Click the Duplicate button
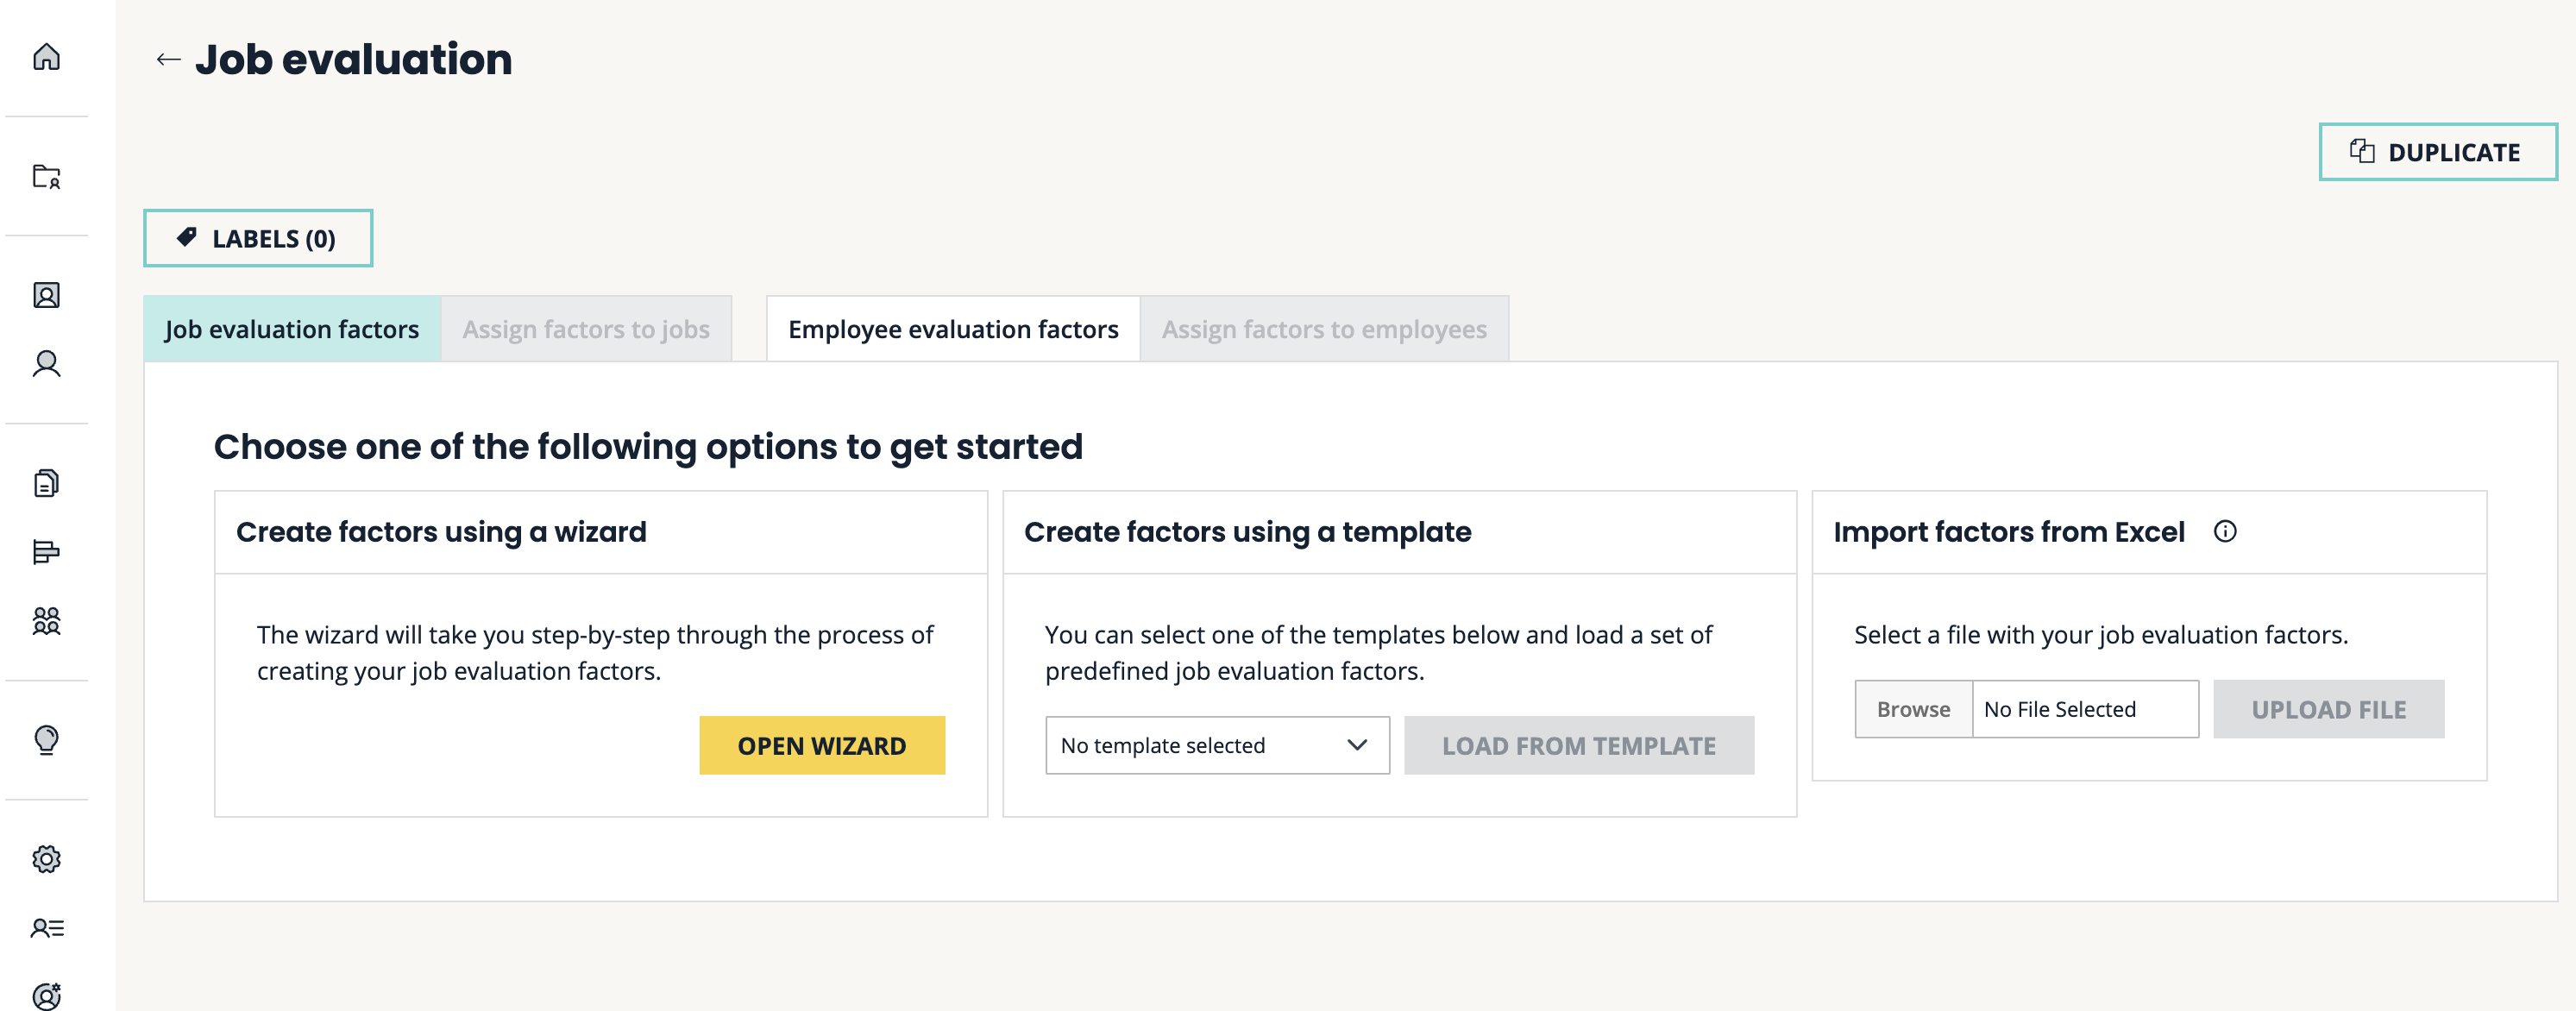The image size is (2576, 1011). 2436,152
